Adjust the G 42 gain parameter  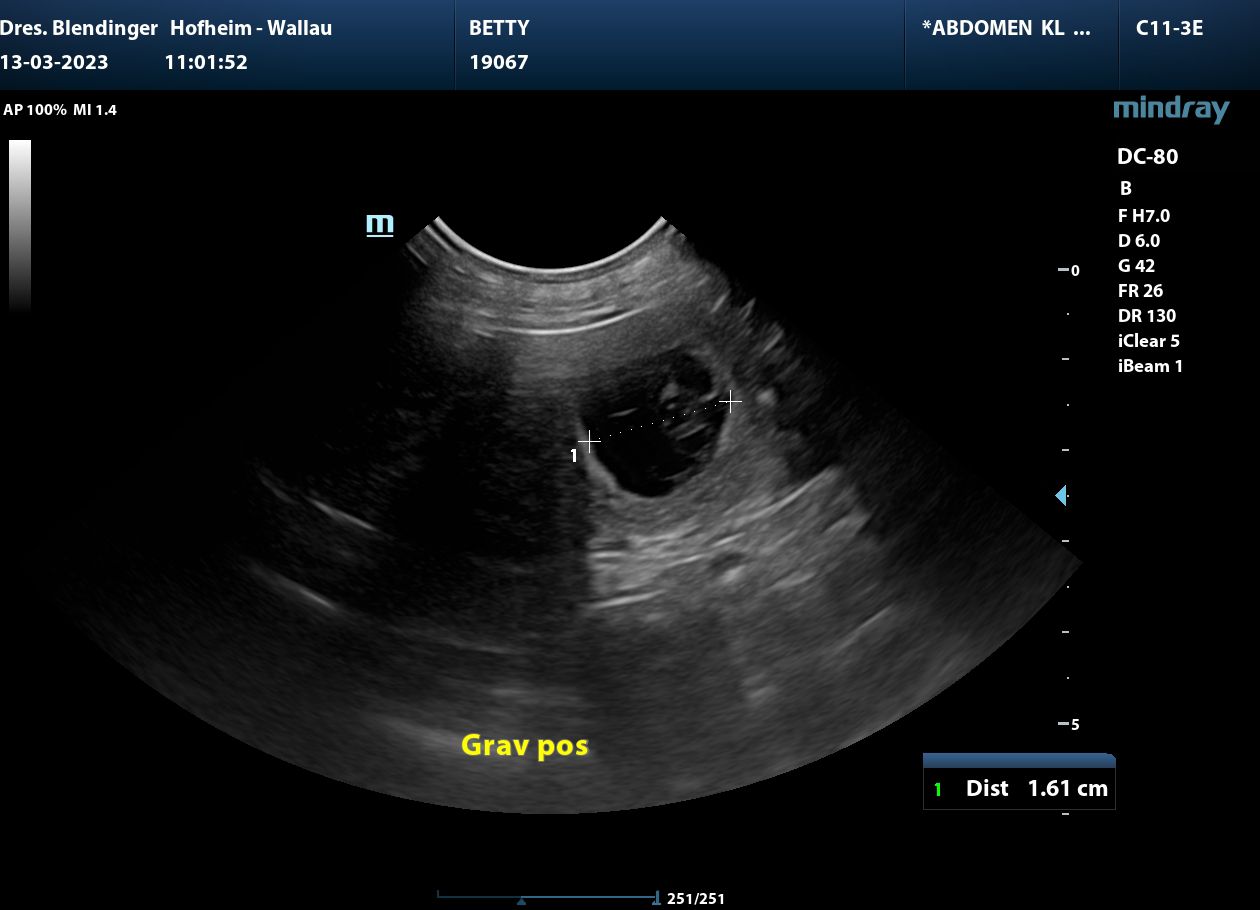click(x=1137, y=266)
